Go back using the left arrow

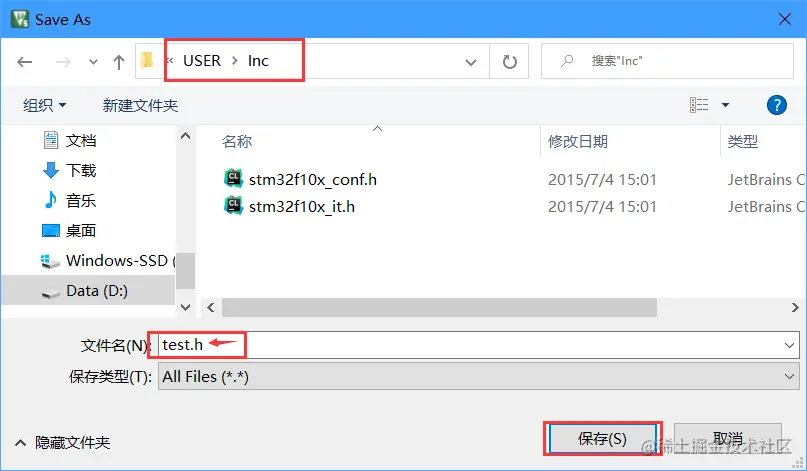pos(24,62)
